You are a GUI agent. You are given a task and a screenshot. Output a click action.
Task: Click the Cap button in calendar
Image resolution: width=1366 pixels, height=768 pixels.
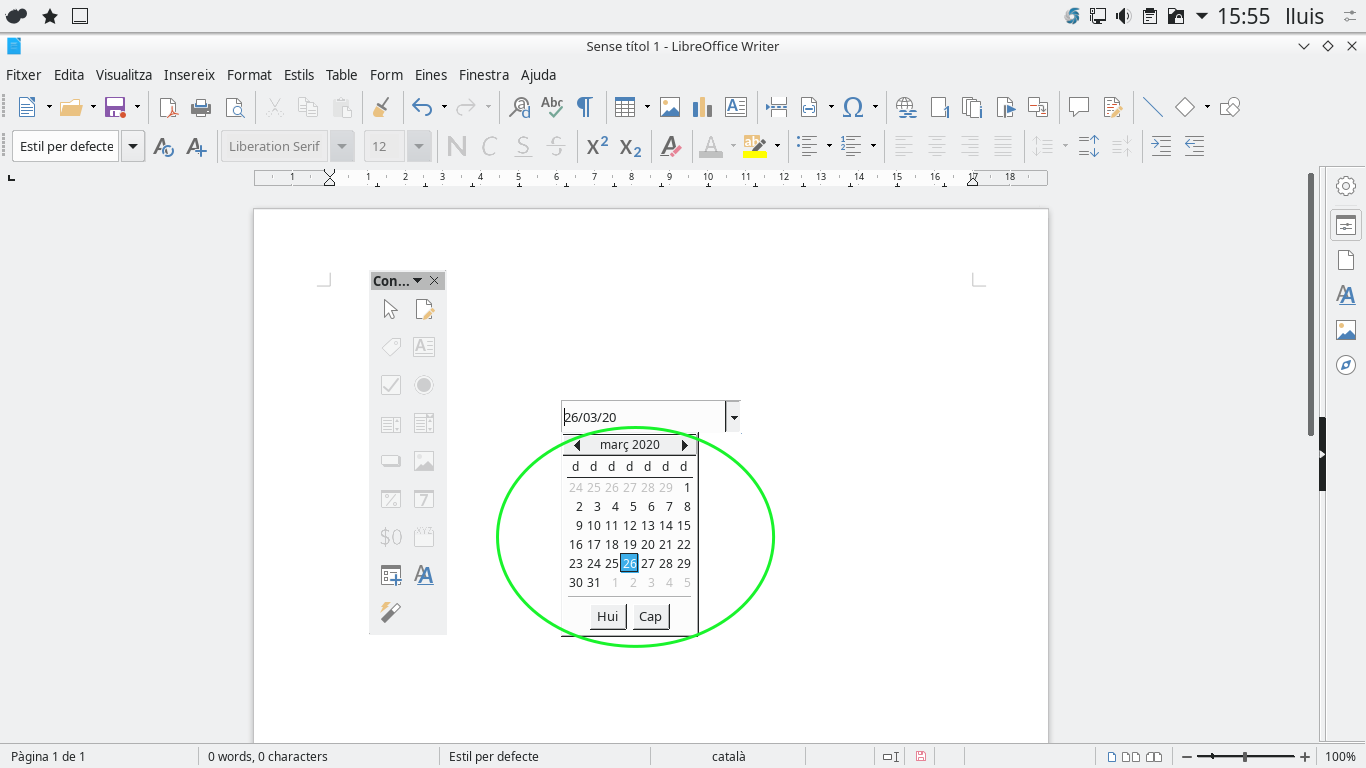click(x=650, y=616)
